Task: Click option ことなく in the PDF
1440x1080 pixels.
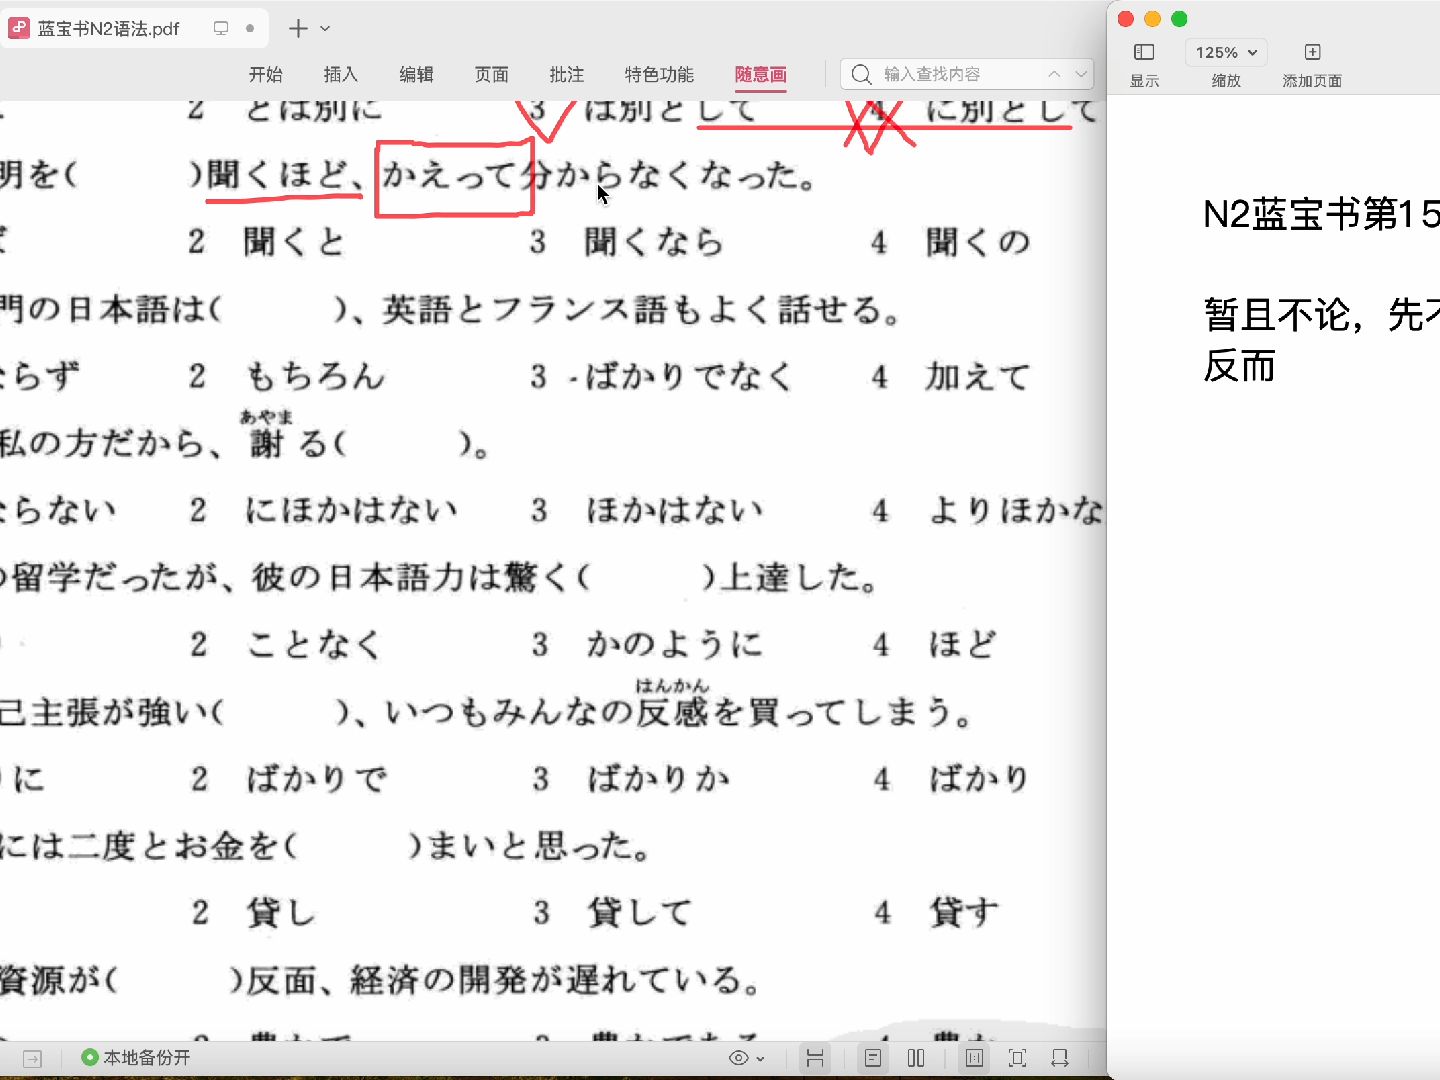Action: (x=315, y=645)
